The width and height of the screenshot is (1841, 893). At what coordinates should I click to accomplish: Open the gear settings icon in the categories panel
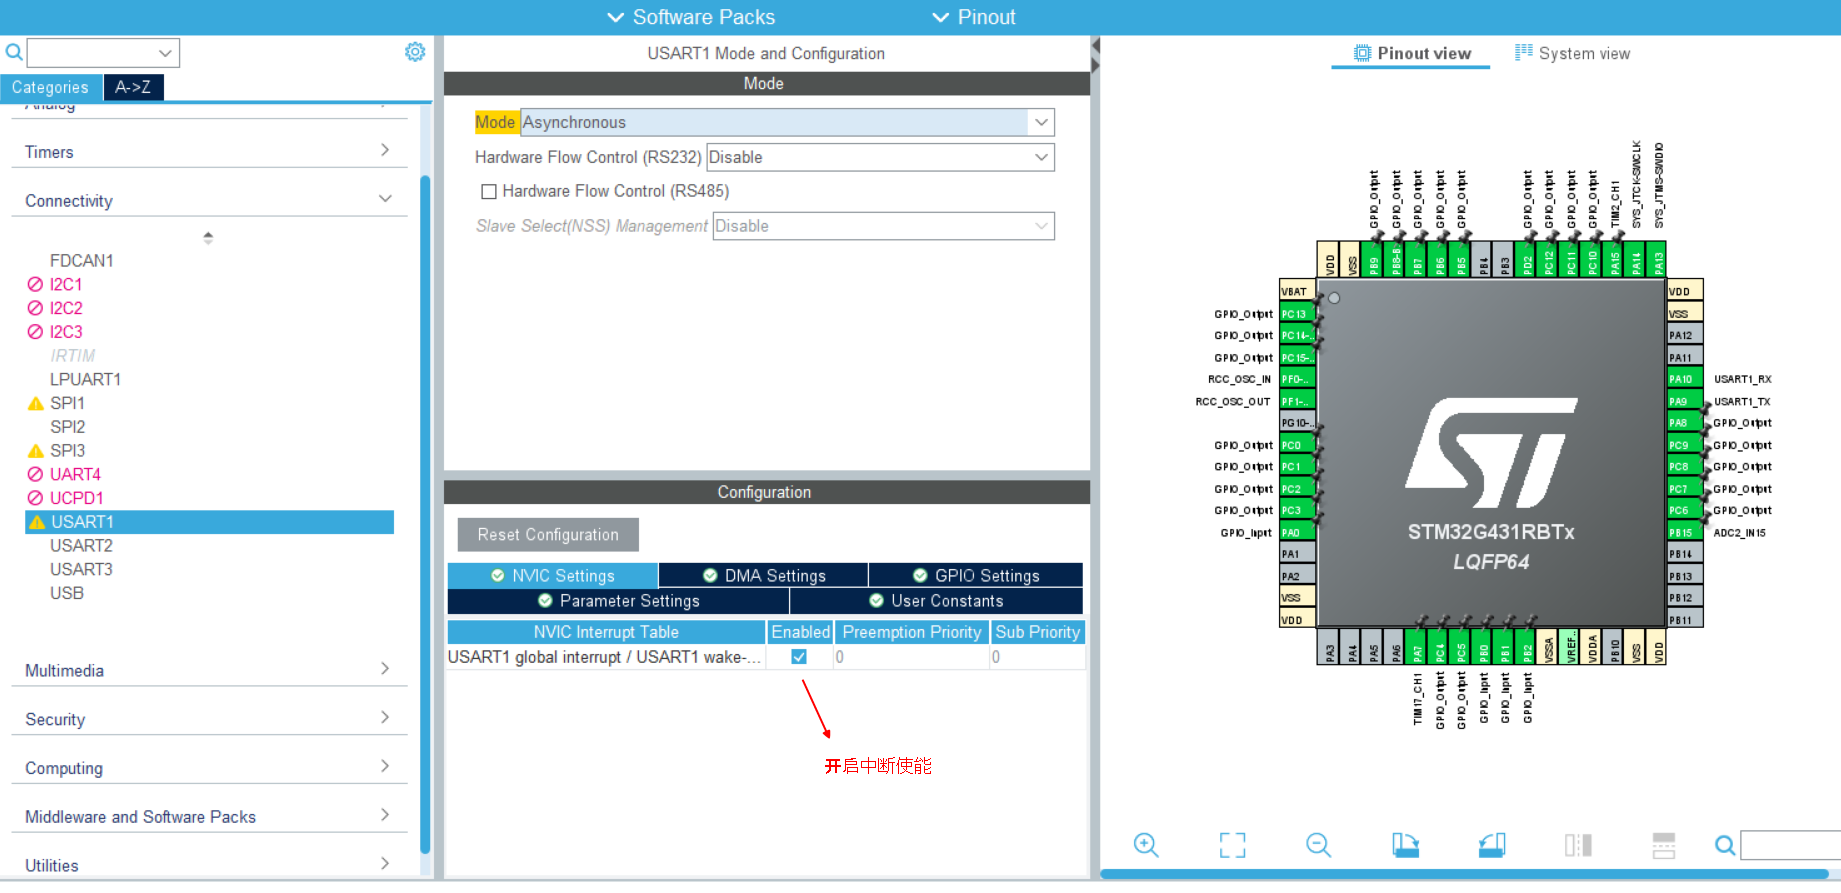415,52
